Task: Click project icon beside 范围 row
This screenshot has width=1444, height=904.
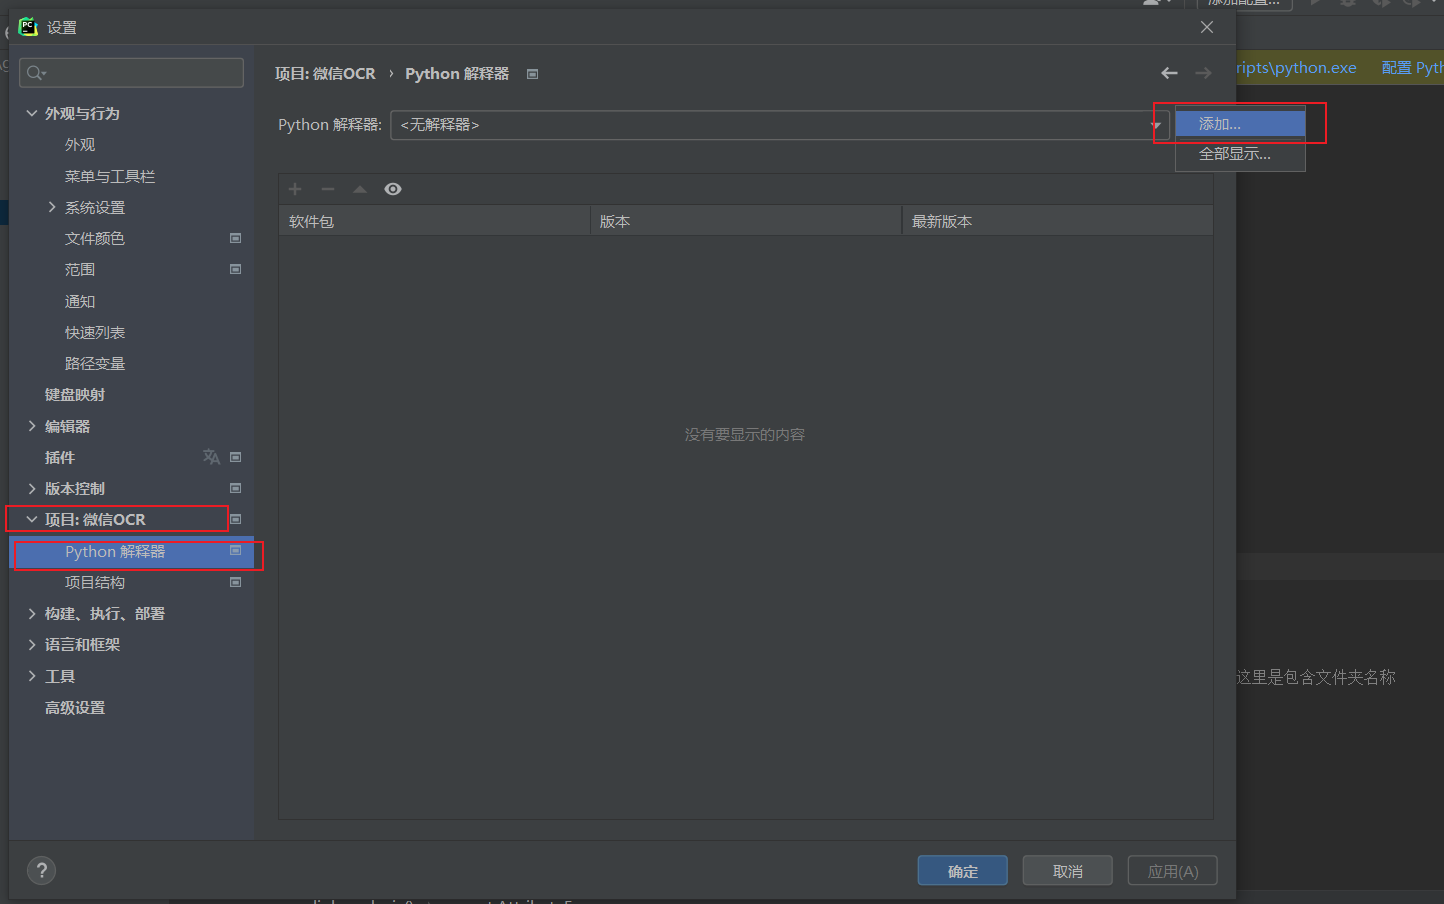Action: pyautogui.click(x=236, y=269)
